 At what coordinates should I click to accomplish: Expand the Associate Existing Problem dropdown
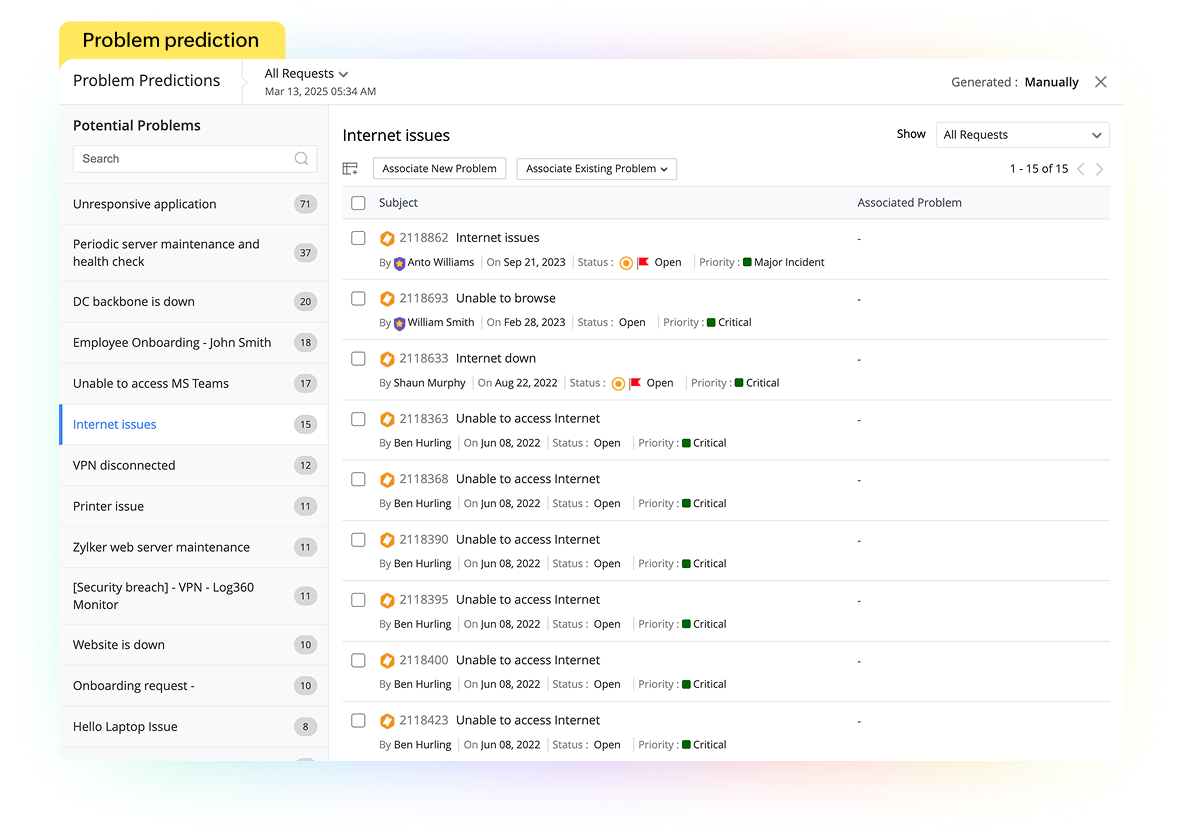596,168
